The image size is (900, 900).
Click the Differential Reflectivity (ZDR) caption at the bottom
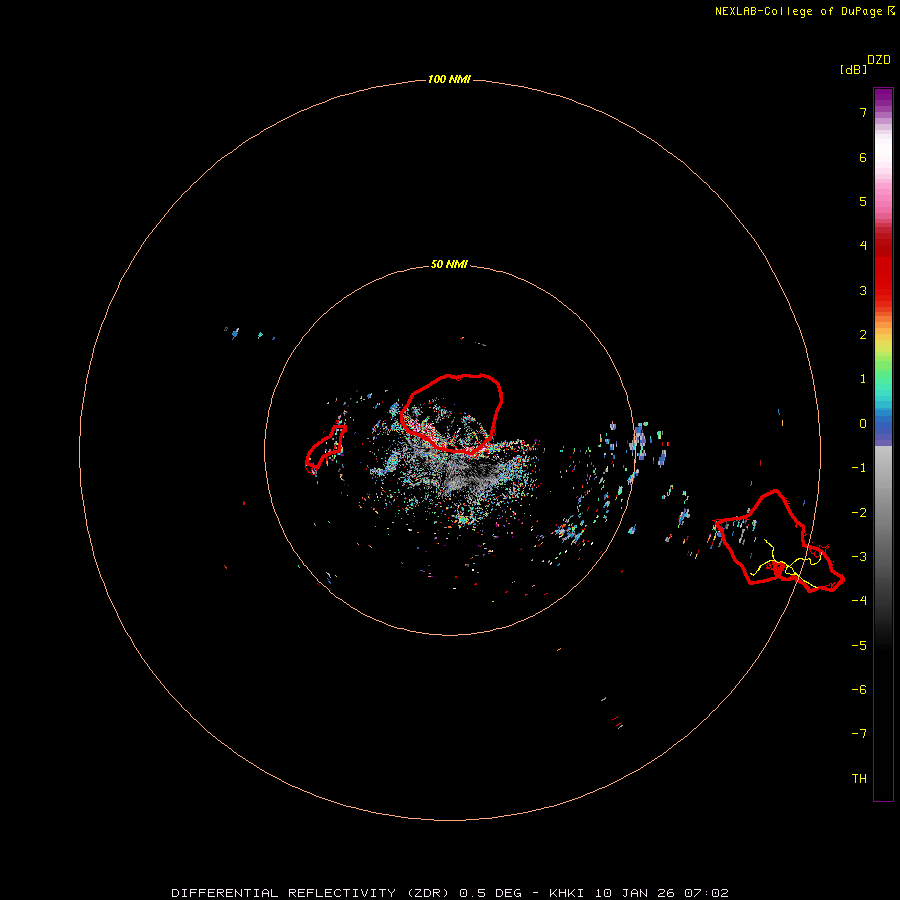point(450,893)
